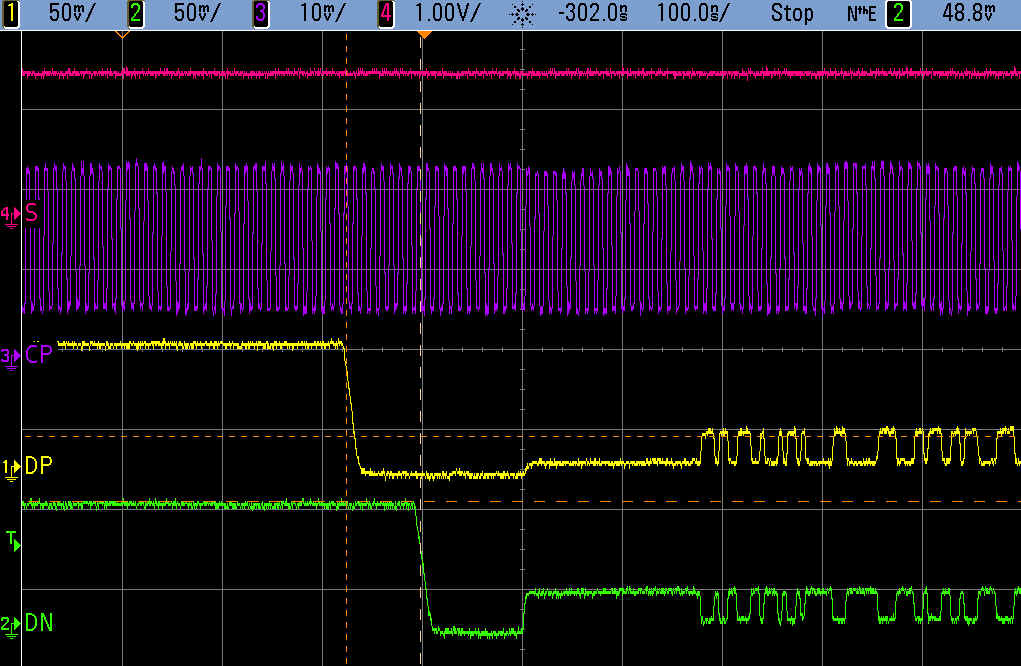Screen dimensions: 1021x666
Task: Click the green trigger level T marker
Action: [12, 541]
